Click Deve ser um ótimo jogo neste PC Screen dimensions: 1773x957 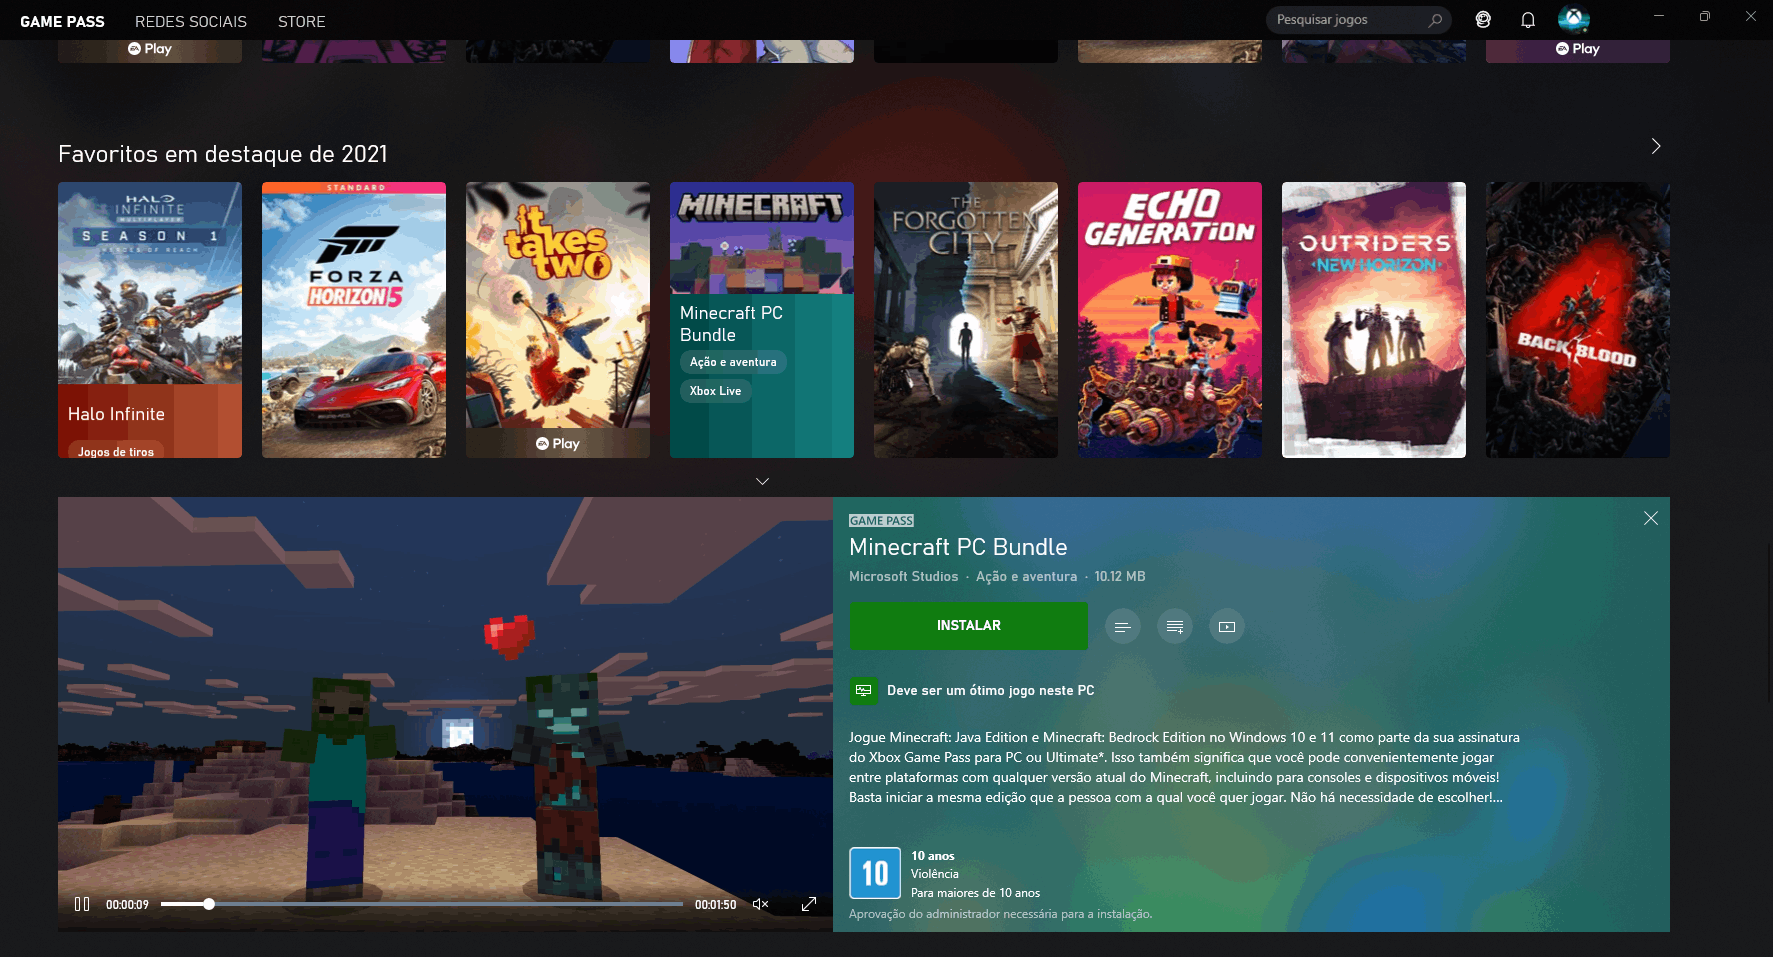(x=990, y=690)
